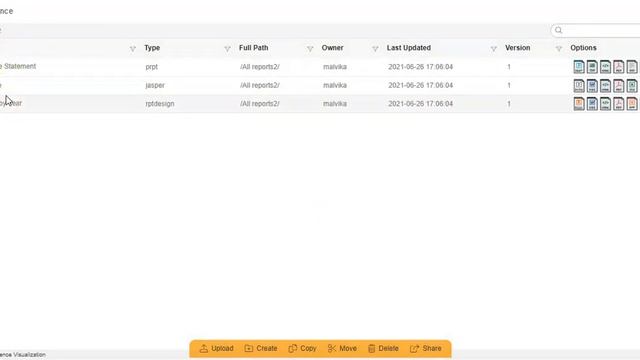Export the prpt report as HTML
Screen dimensions: 640x360
[x=605, y=67]
